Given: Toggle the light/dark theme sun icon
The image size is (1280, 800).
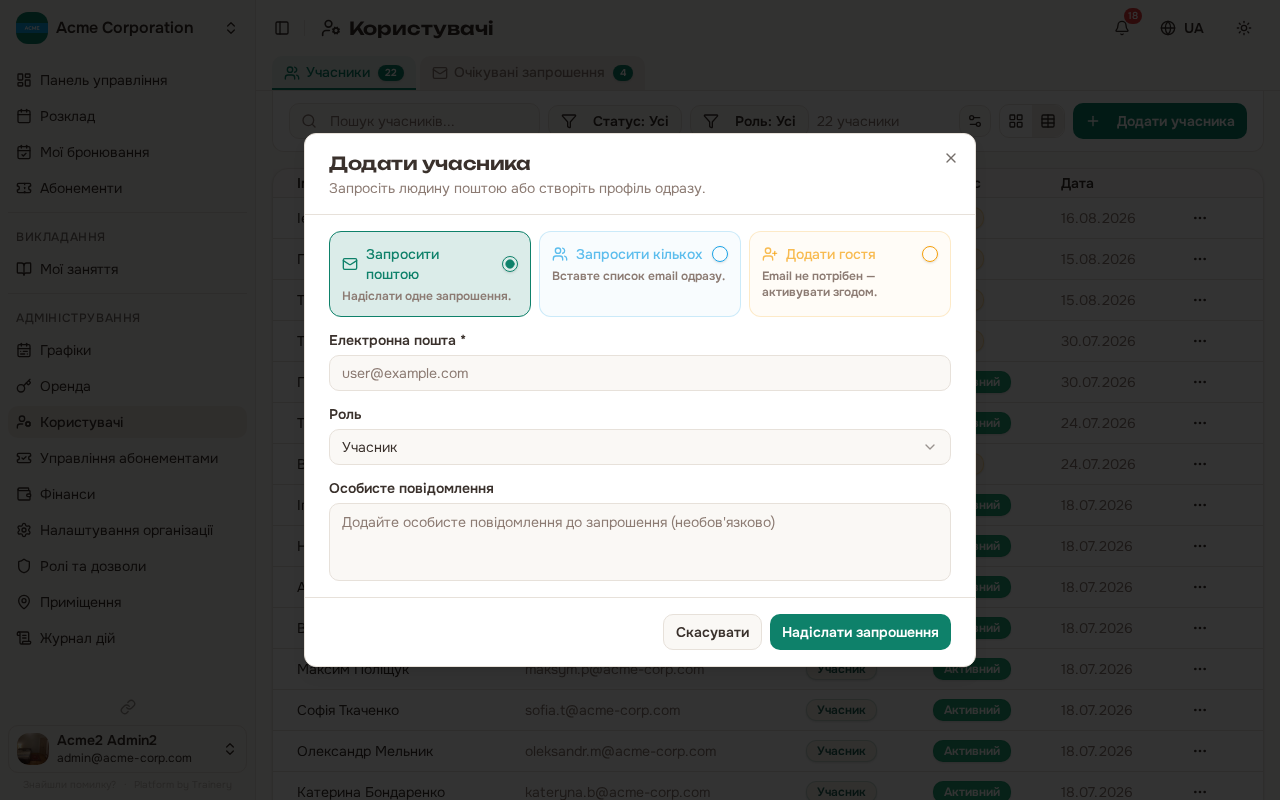Looking at the screenshot, I should click(1244, 28).
